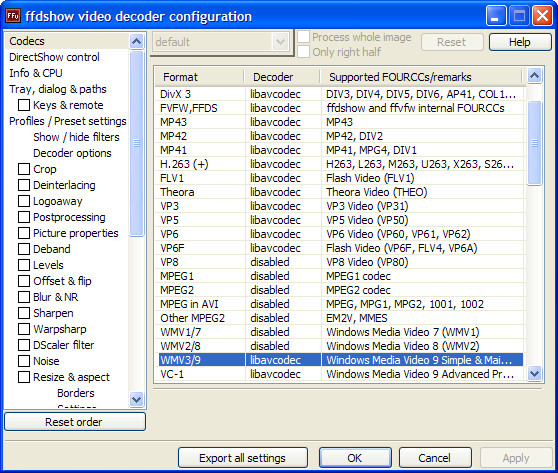Enable the Noise checkbox

pos(24,361)
